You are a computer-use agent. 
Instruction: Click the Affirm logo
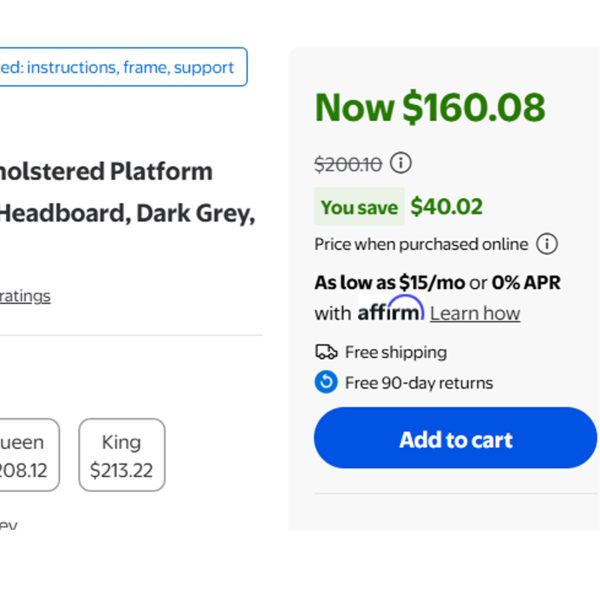[x=391, y=309]
